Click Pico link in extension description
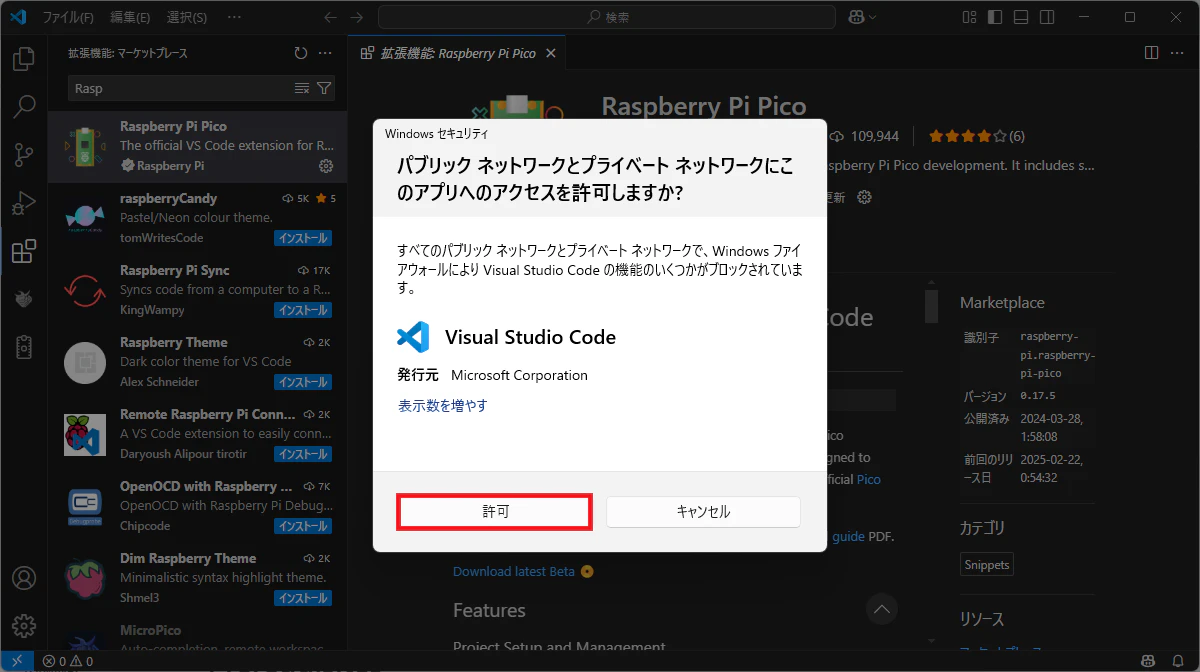This screenshot has height=672, width=1200. [x=869, y=479]
